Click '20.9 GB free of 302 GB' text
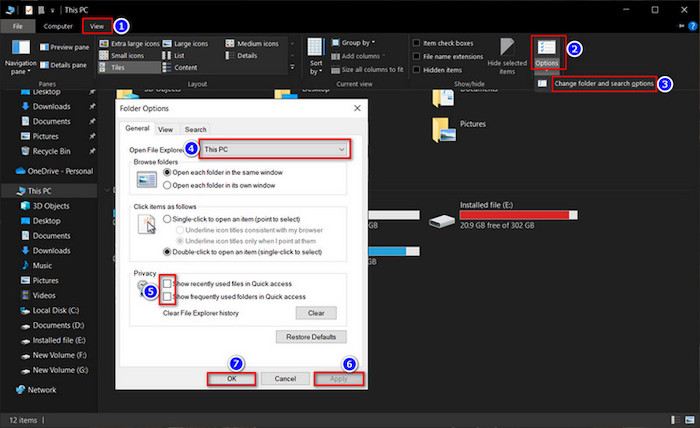This screenshot has width=700, height=428. pyautogui.click(x=497, y=225)
